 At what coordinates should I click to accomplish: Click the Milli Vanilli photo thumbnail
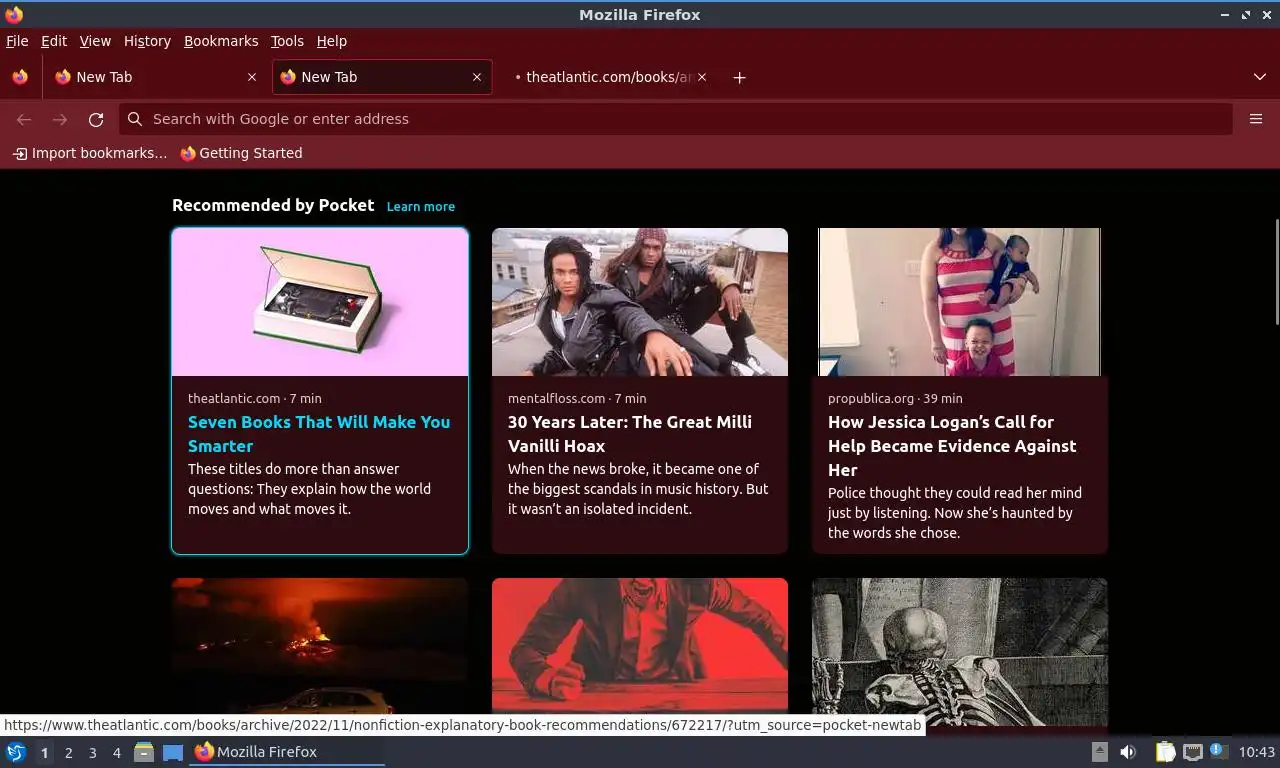coord(640,302)
